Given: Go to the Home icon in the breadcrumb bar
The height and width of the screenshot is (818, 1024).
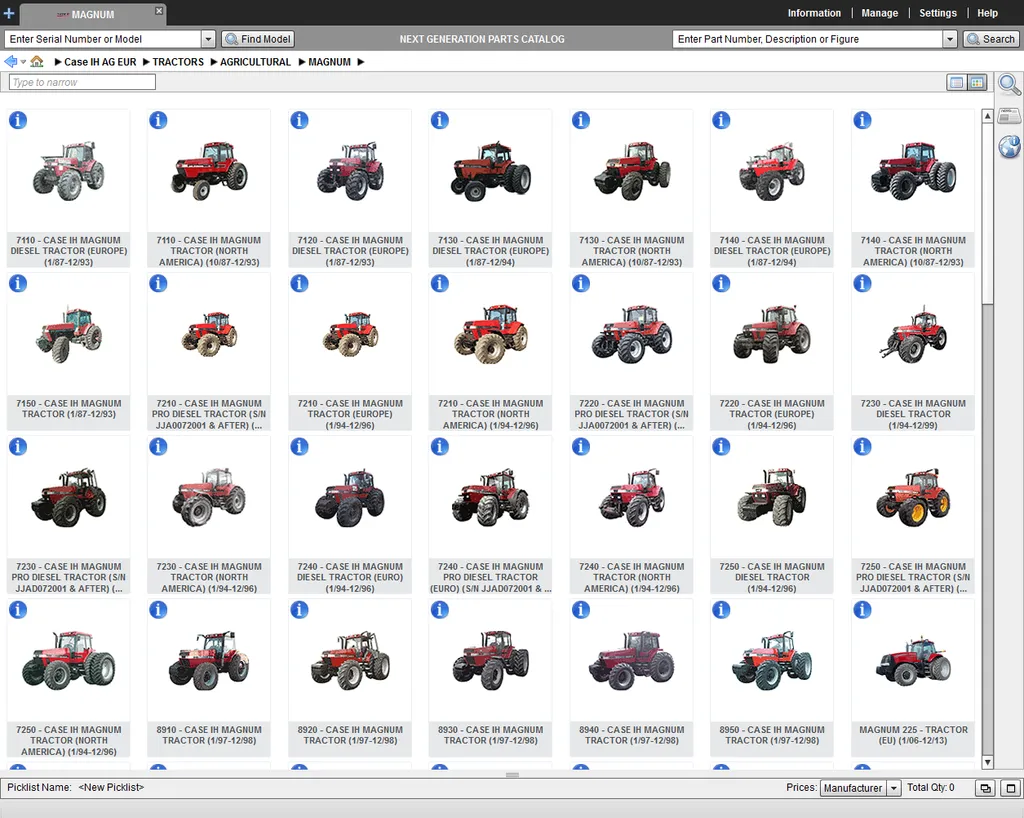Looking at the screenshot, I should coord(37,61).
